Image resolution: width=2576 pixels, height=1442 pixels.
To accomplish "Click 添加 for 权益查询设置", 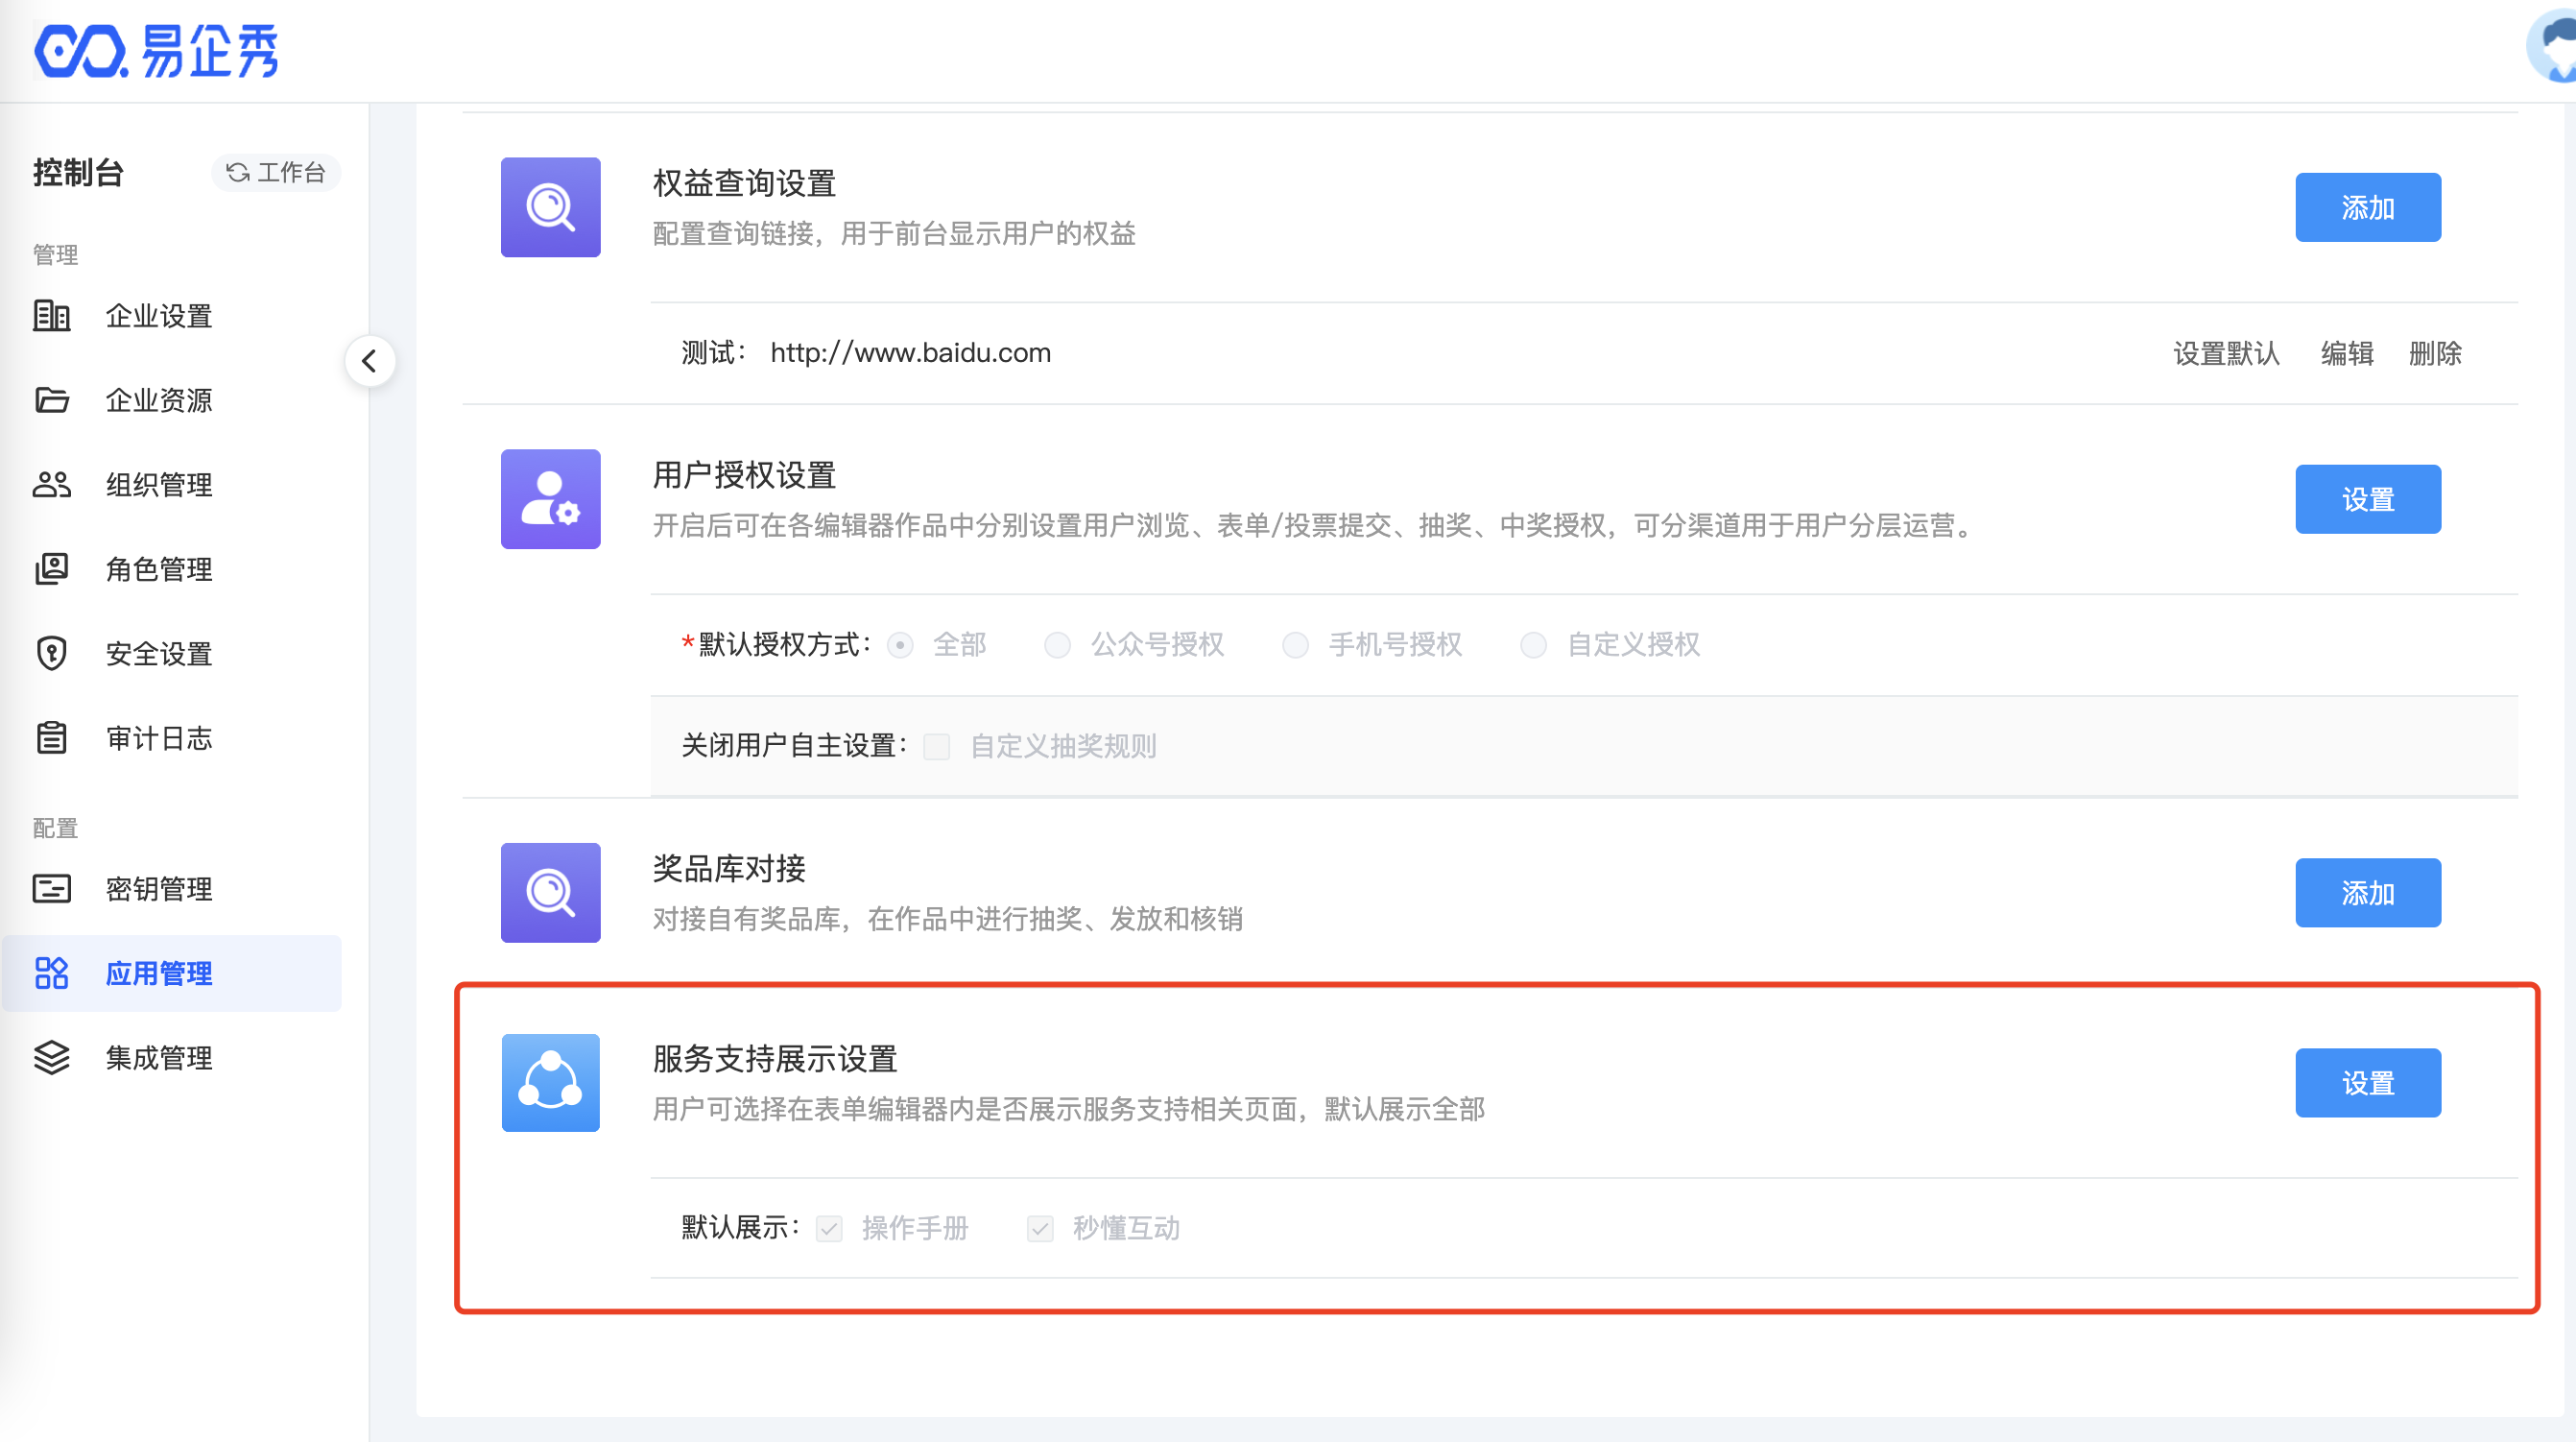I will tap(2368, 207).
